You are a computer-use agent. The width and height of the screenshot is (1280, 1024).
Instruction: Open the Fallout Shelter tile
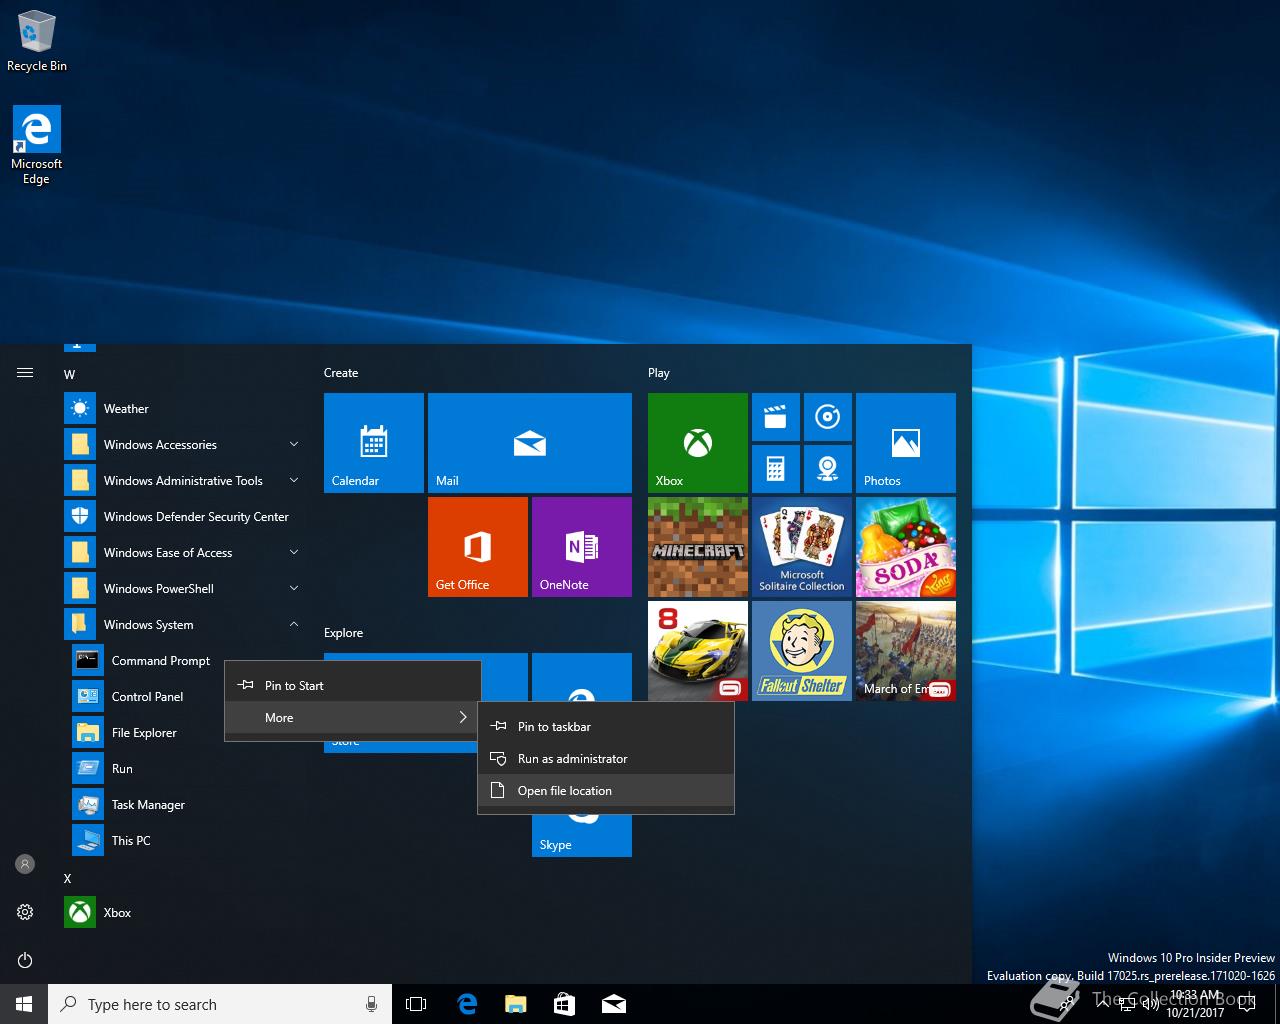click(801, 650)
